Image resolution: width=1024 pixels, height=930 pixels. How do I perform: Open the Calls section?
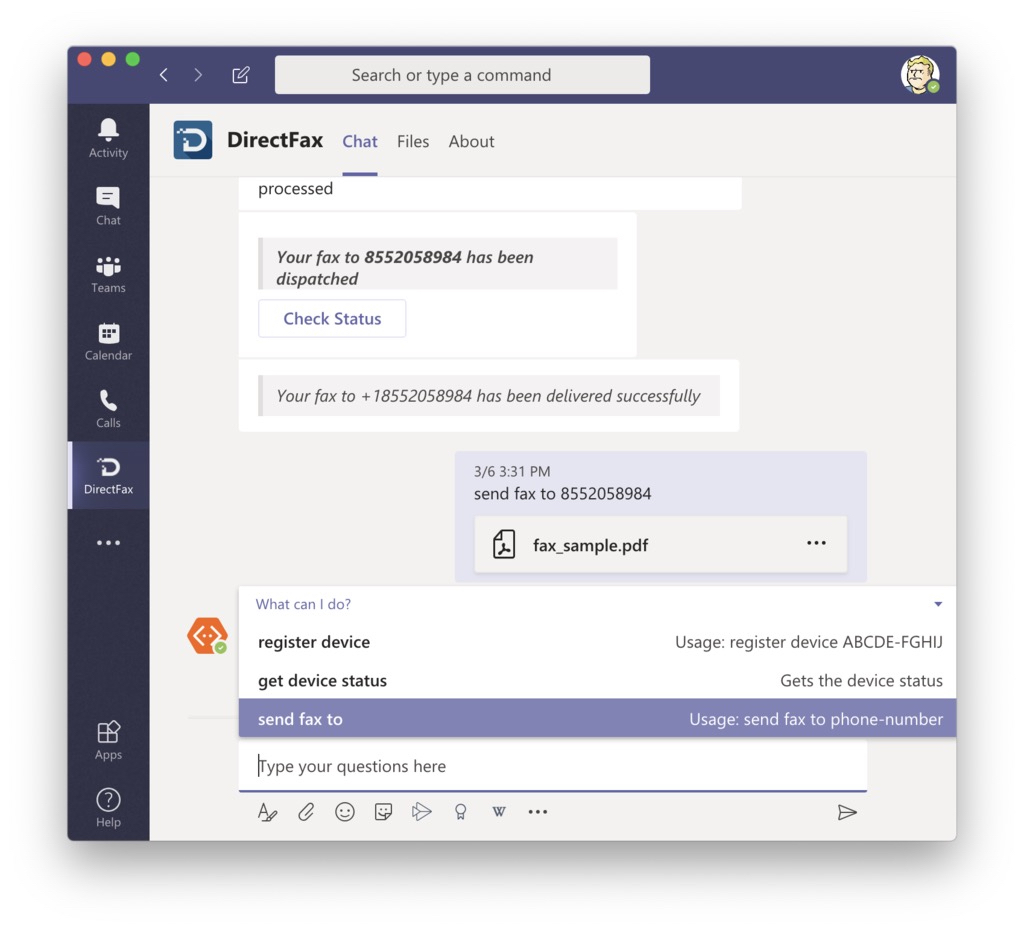coord(108,409)
